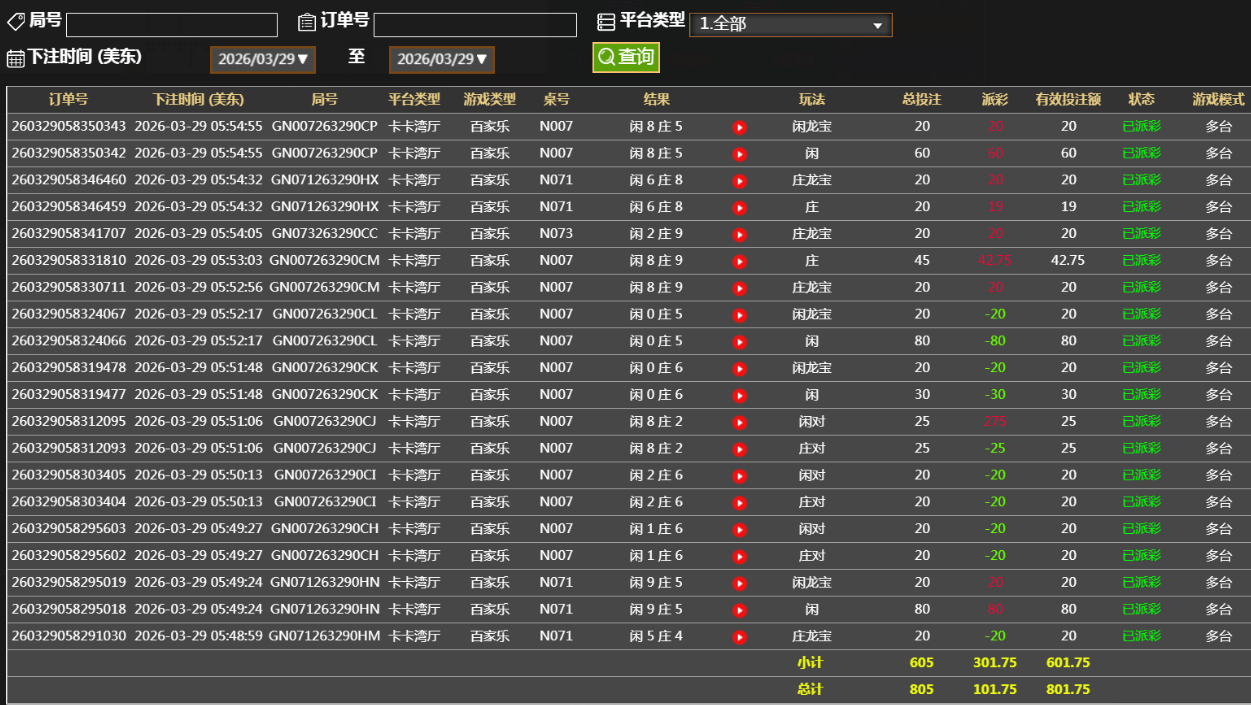
Task: Click the calendar icon beside 下注时间
Action: (x=16, y=58)
